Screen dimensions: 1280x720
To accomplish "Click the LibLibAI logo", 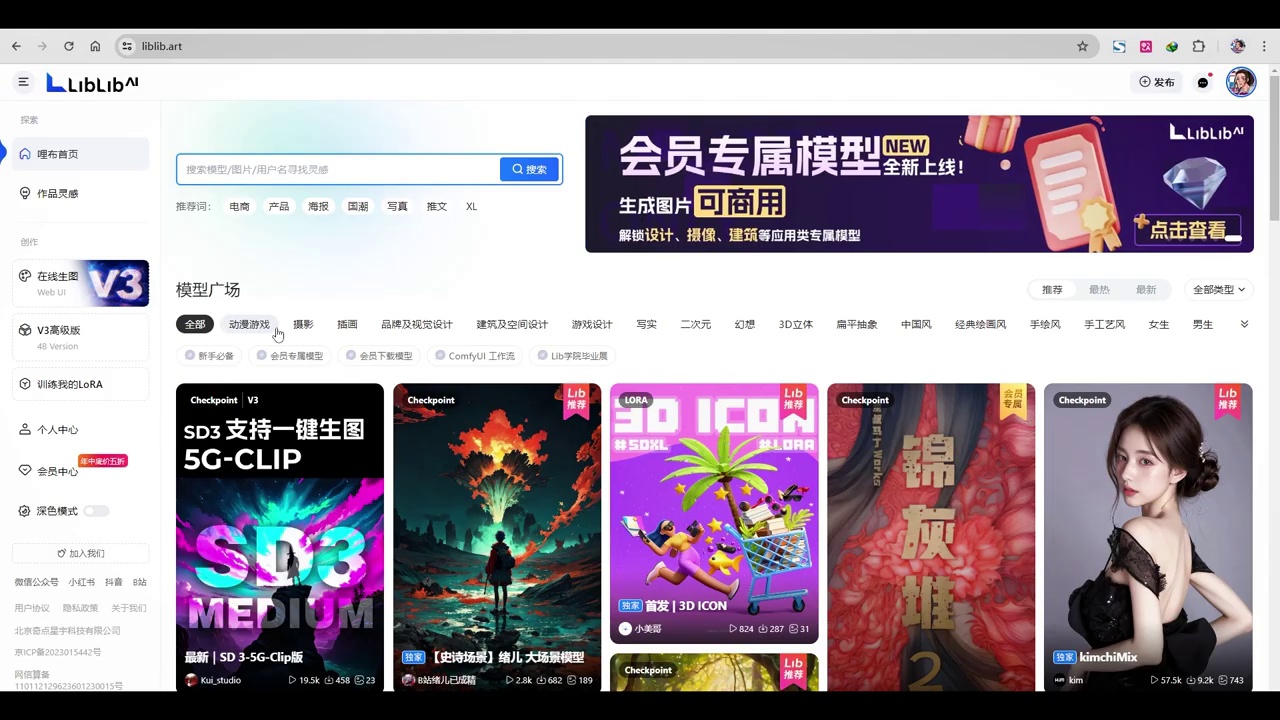I will (92, 83).
